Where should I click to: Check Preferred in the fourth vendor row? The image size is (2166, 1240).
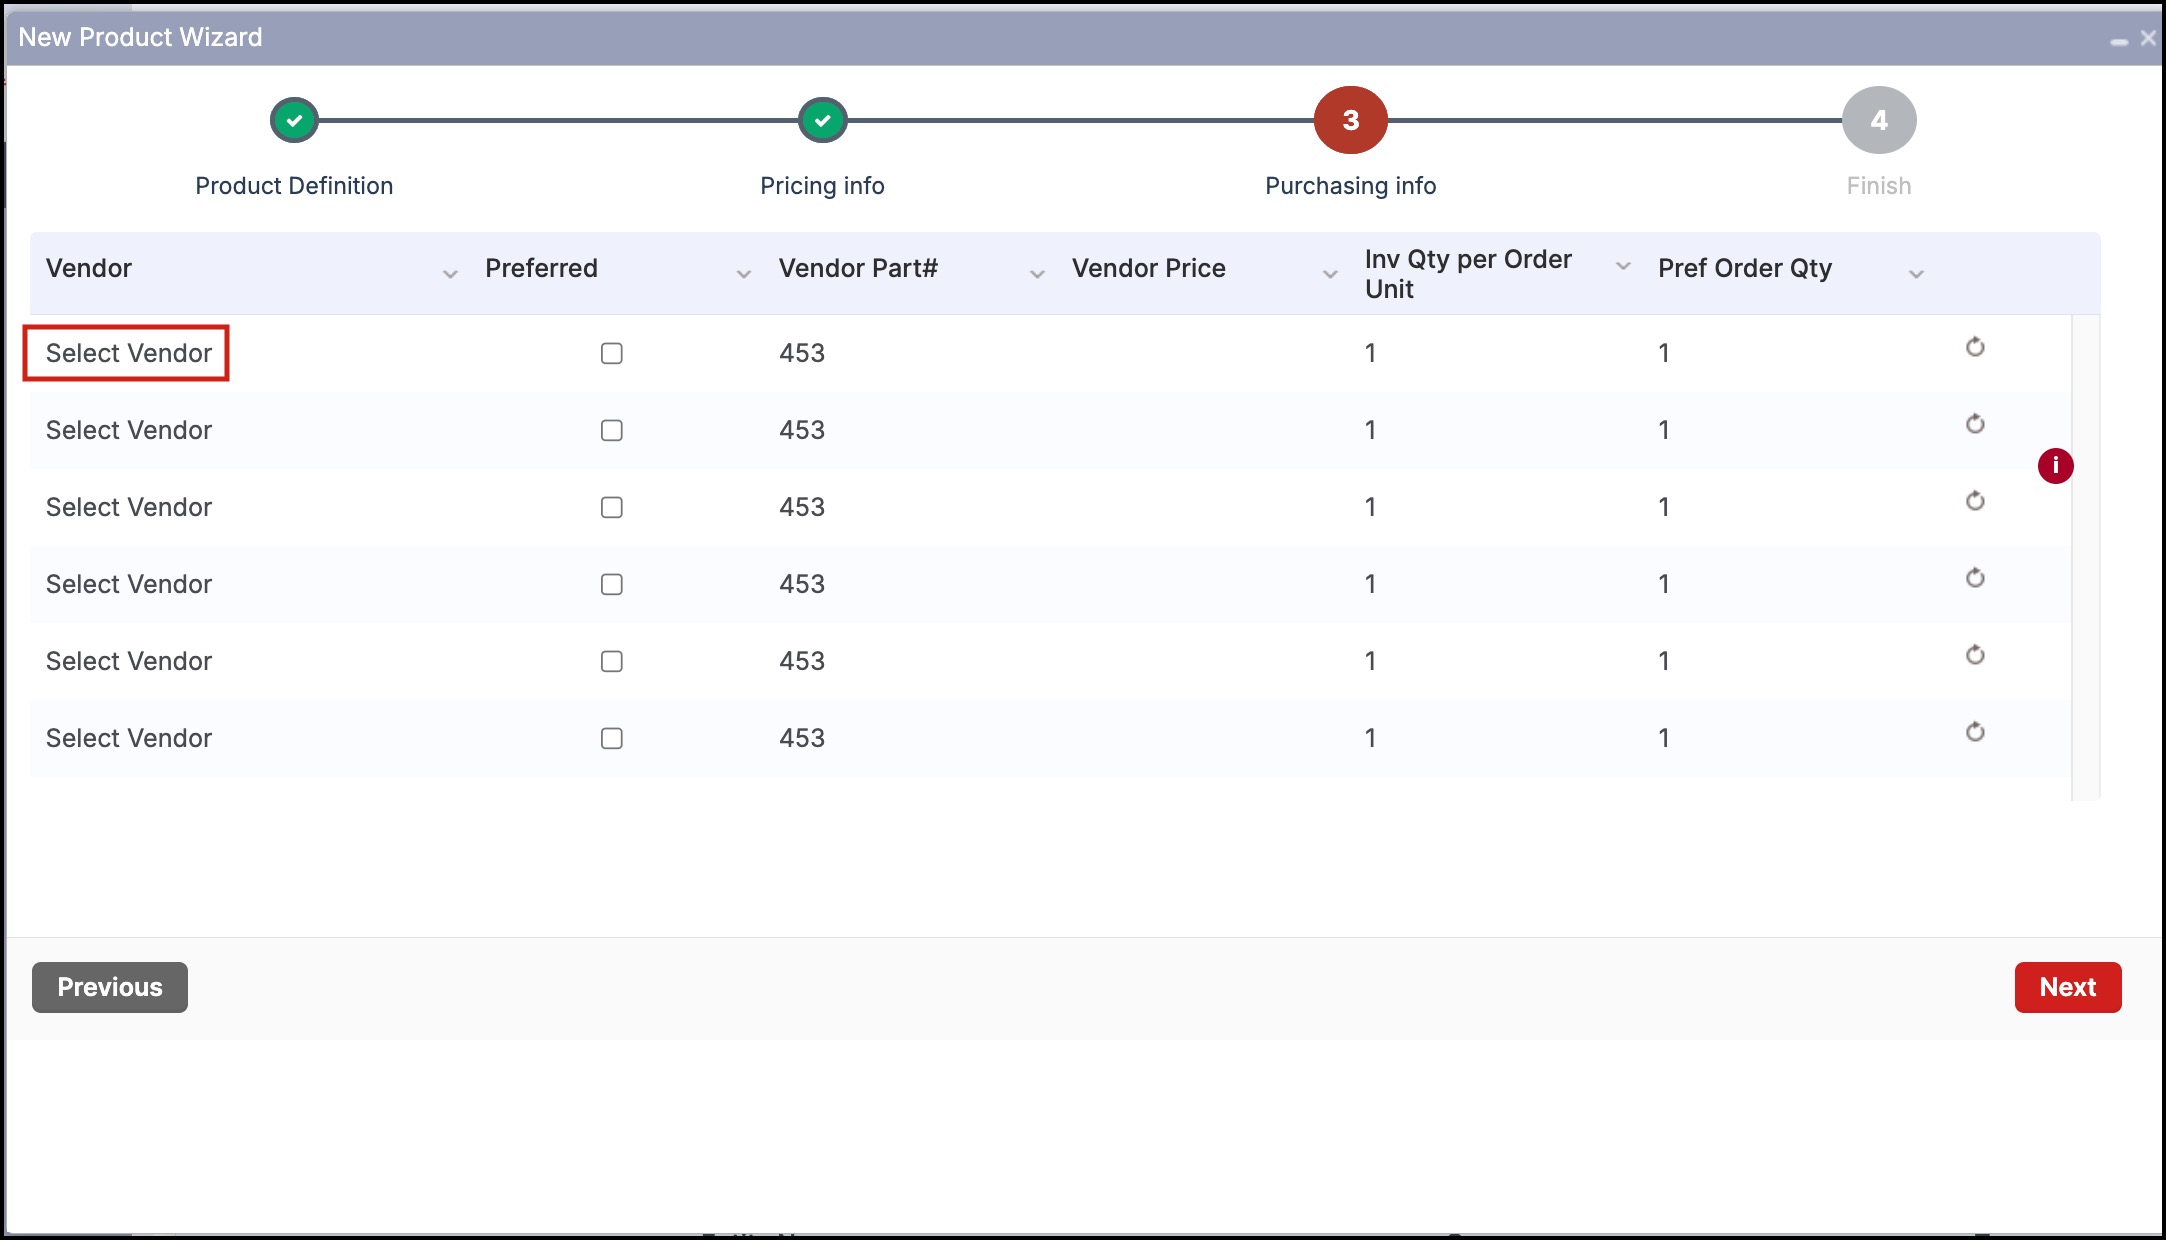[611, 584]
